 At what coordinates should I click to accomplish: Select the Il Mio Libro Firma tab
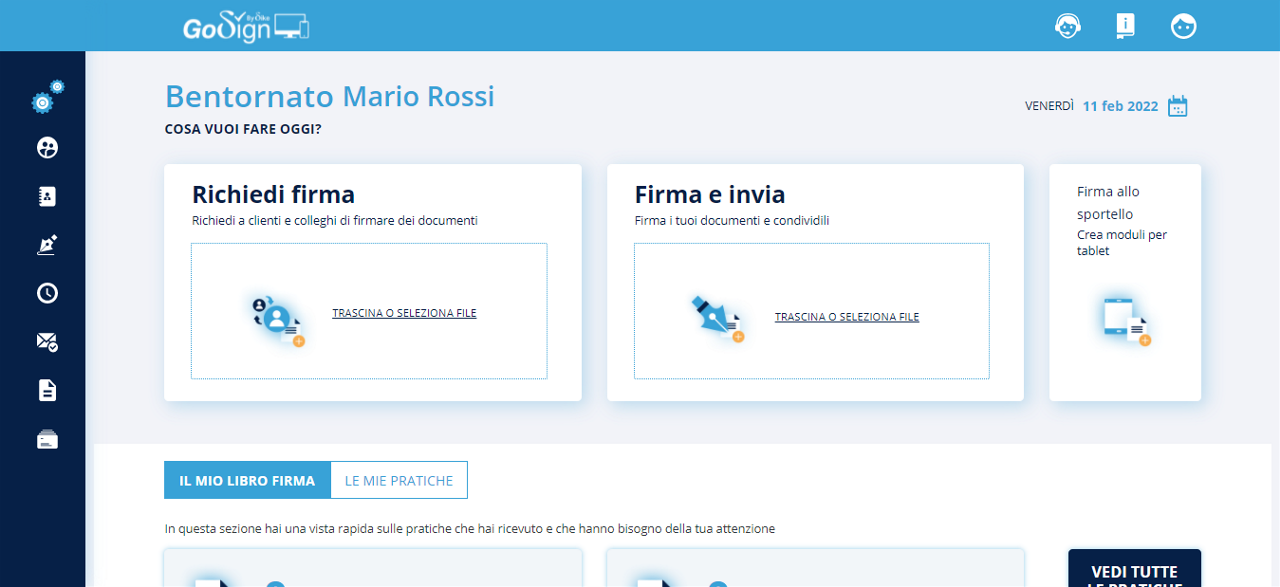tap(247, 480)
